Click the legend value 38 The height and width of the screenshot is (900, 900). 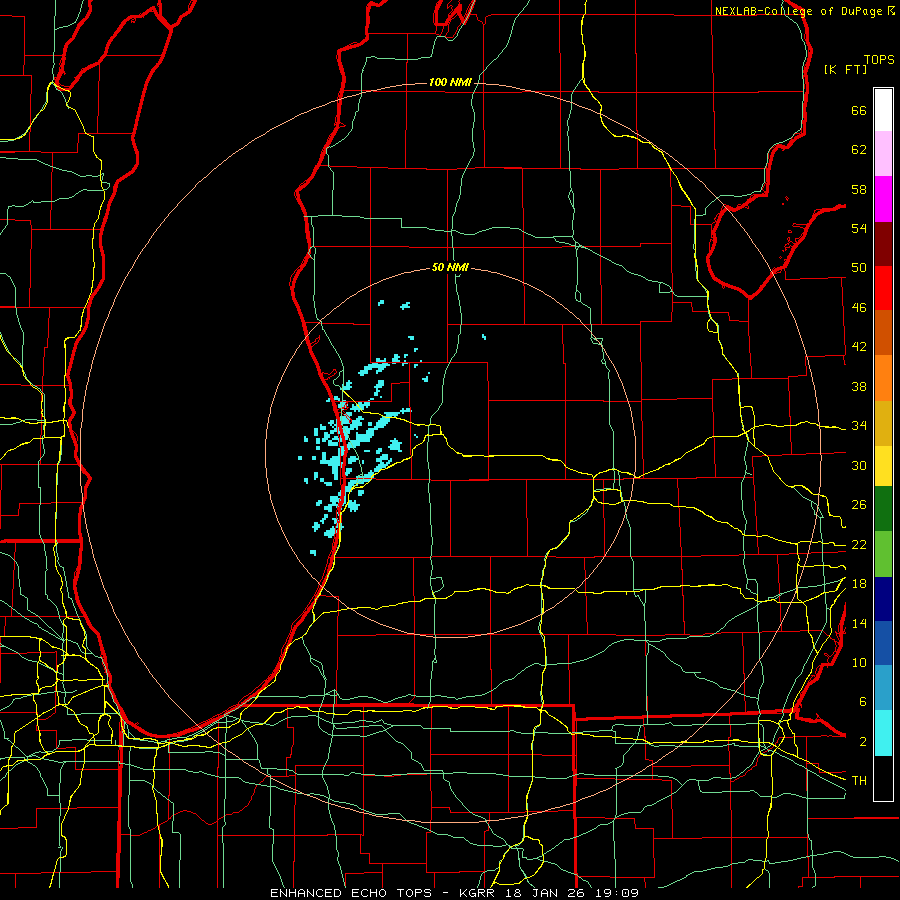pyautogui.click(x=859, y=386)
